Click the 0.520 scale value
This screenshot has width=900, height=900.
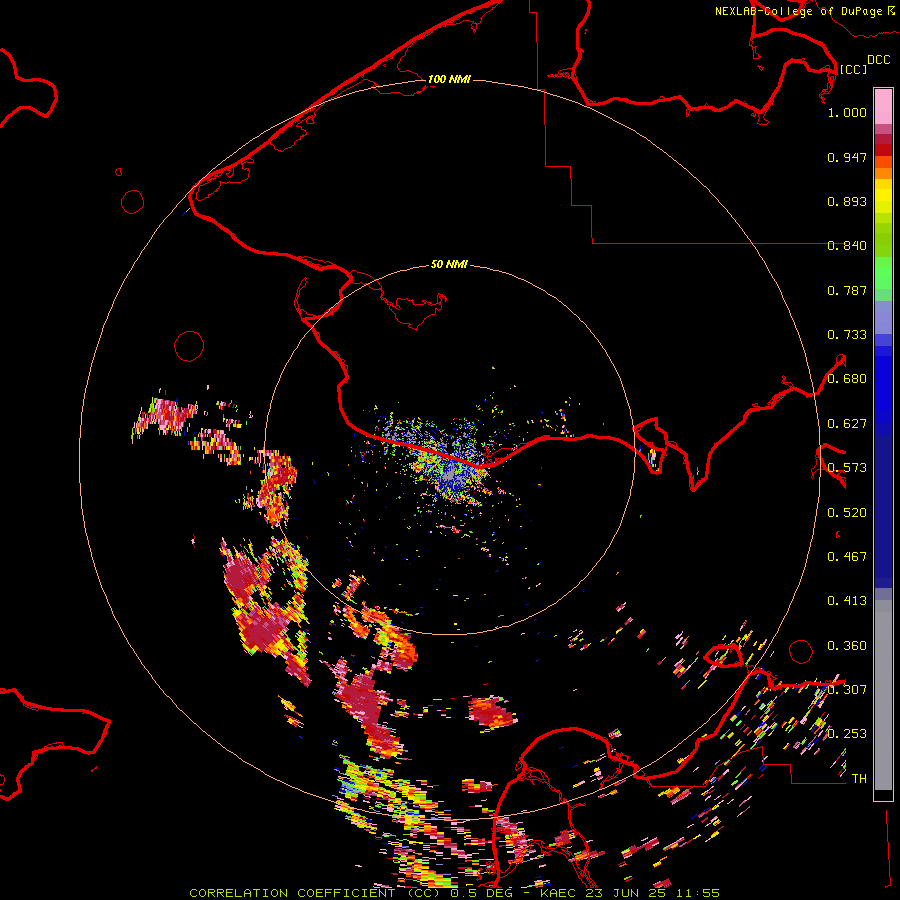847,513
